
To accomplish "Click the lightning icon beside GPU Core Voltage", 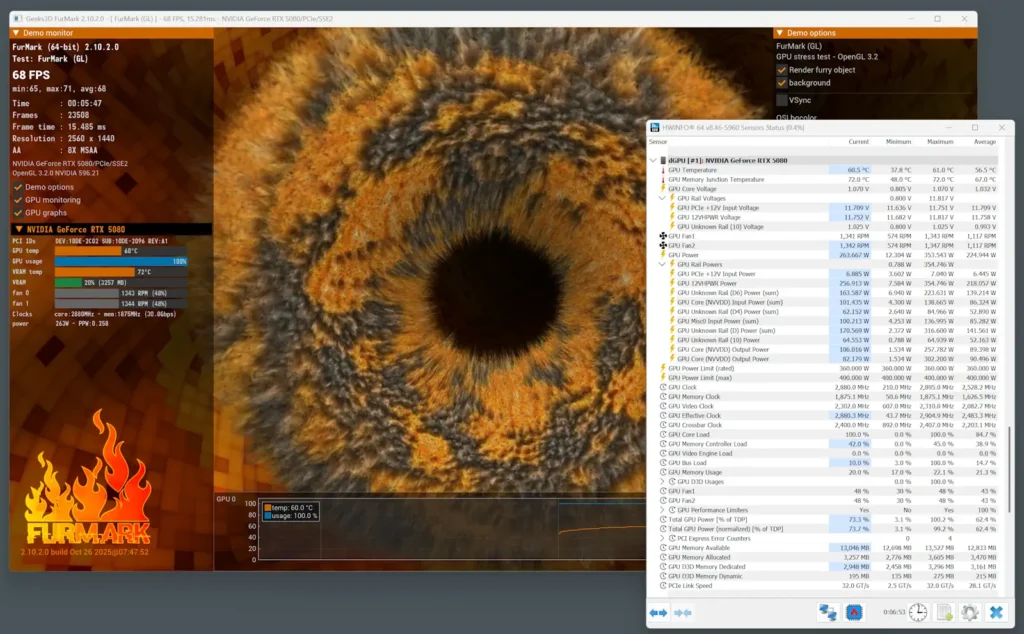I will [663, 189].
